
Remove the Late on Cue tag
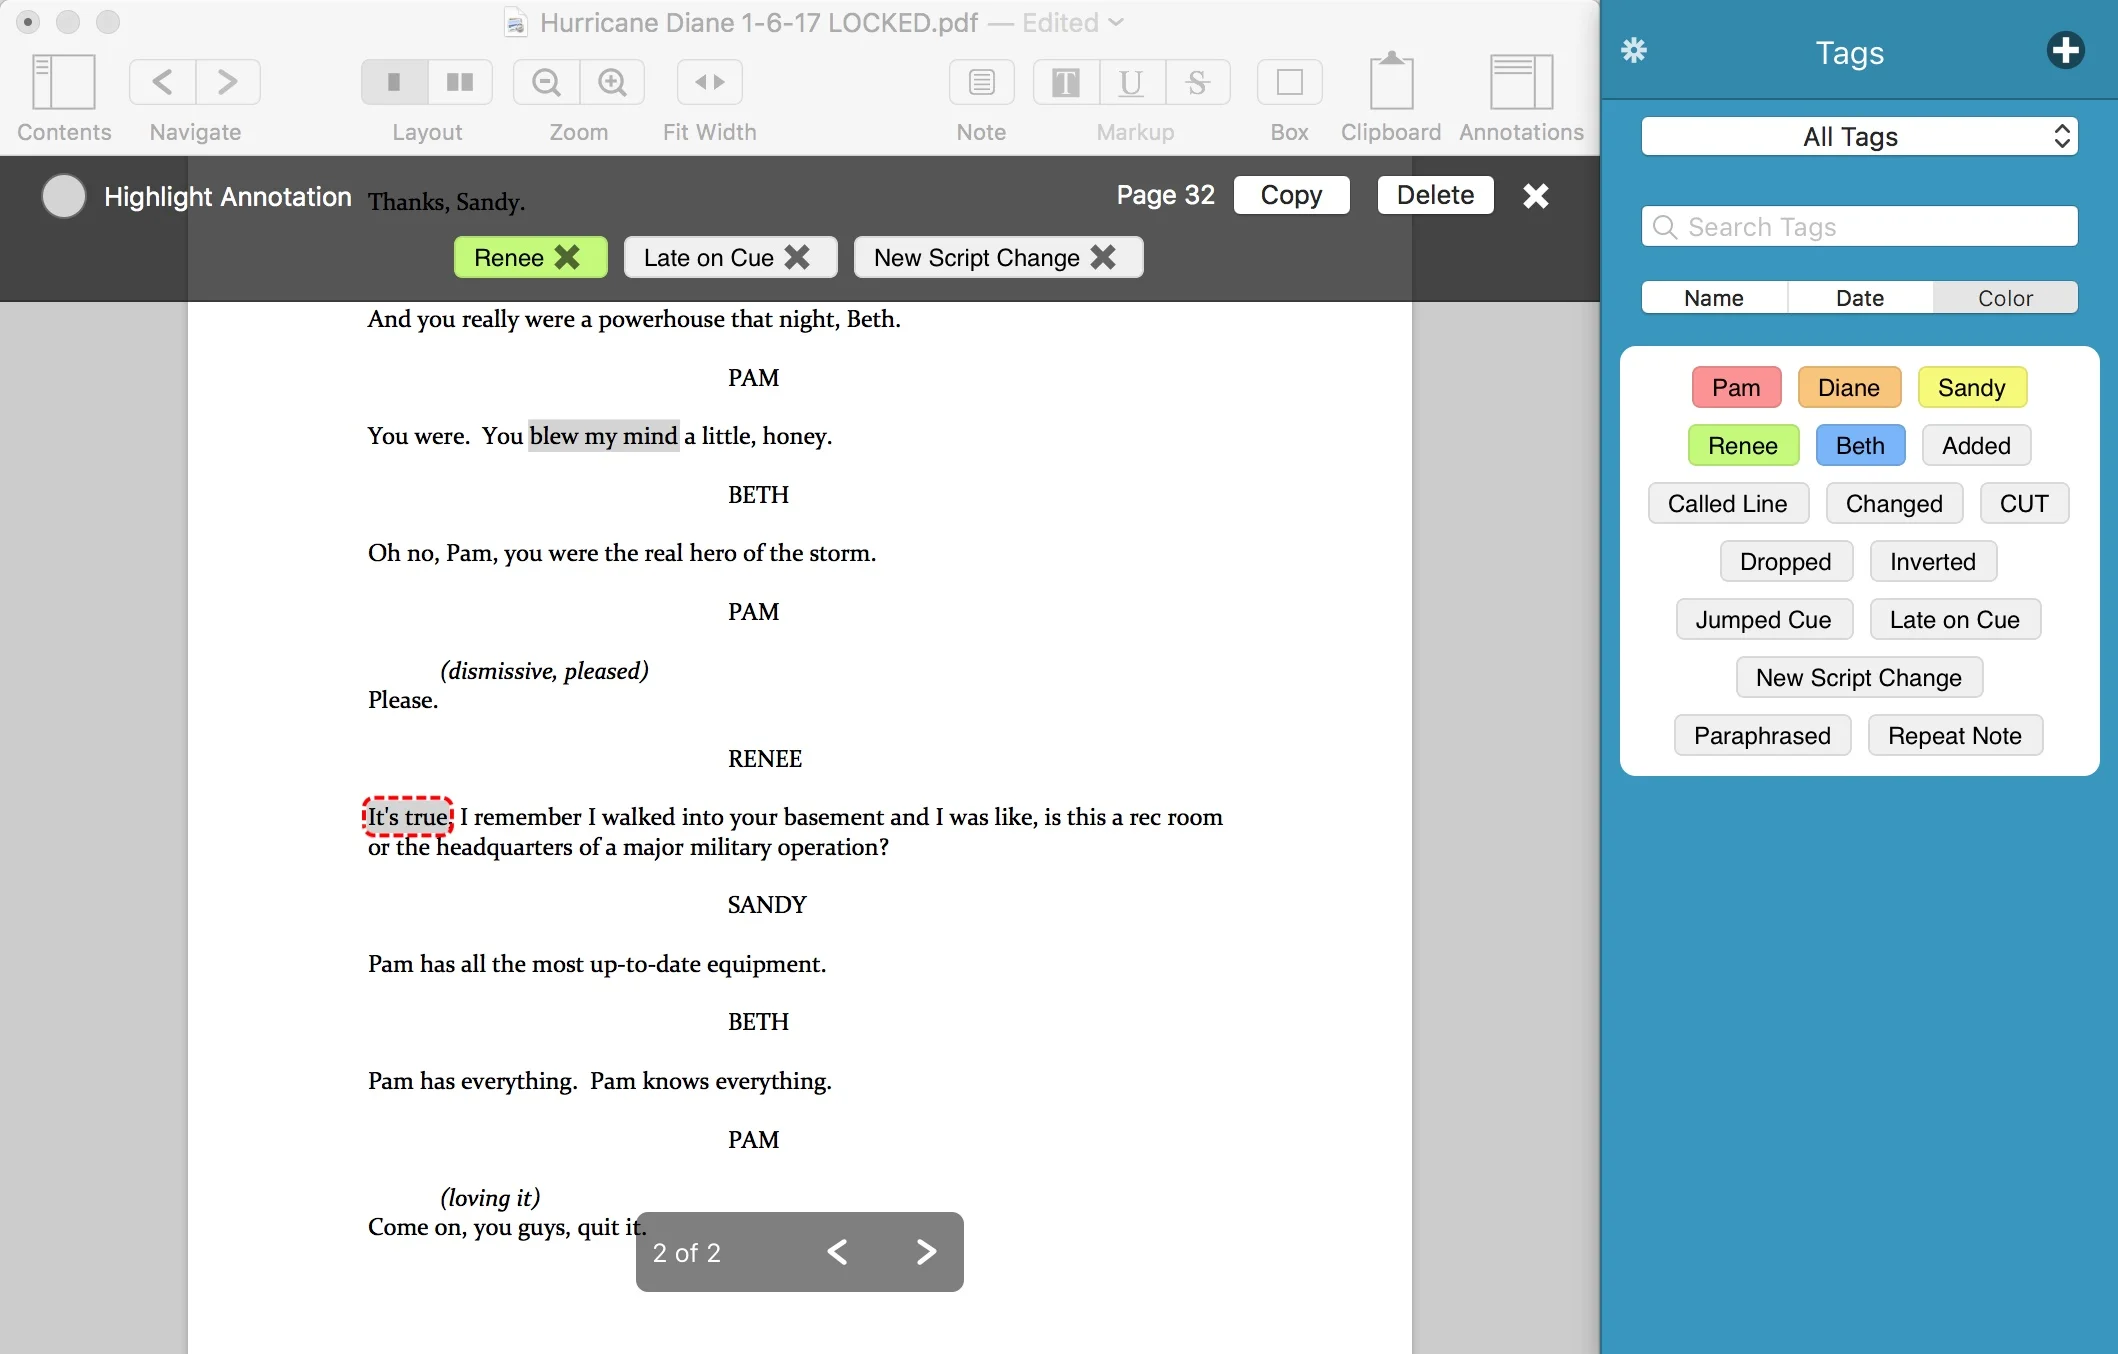click(797, 258)
